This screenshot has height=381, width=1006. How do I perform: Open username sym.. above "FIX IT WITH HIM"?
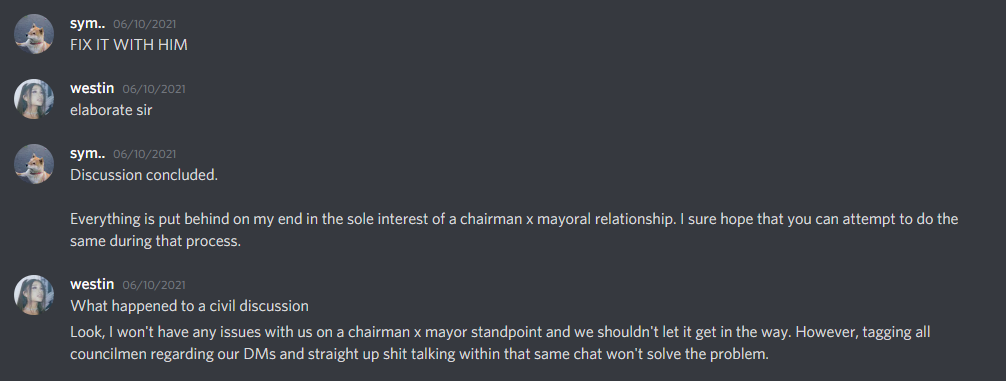click(87, 24)
